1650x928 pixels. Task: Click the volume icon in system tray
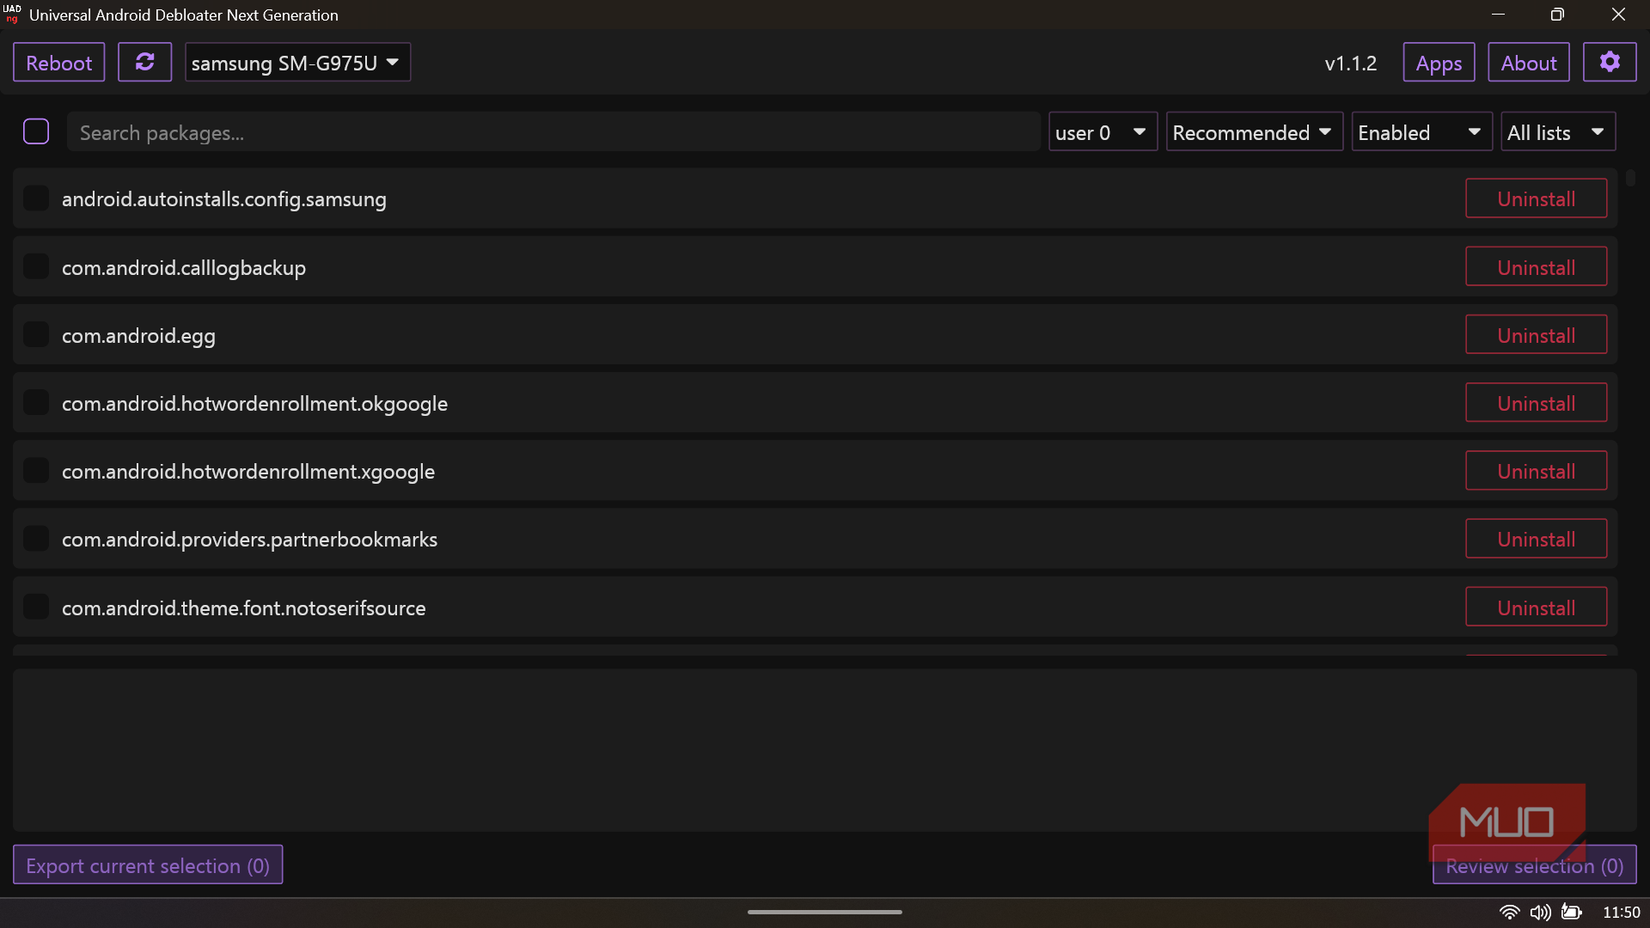click(x=1540, y=912)
